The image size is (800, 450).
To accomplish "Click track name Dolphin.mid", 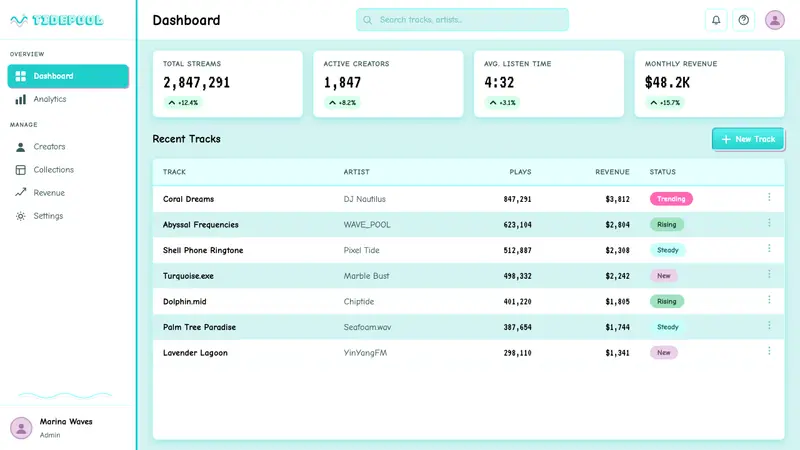I will coord(185,302).
